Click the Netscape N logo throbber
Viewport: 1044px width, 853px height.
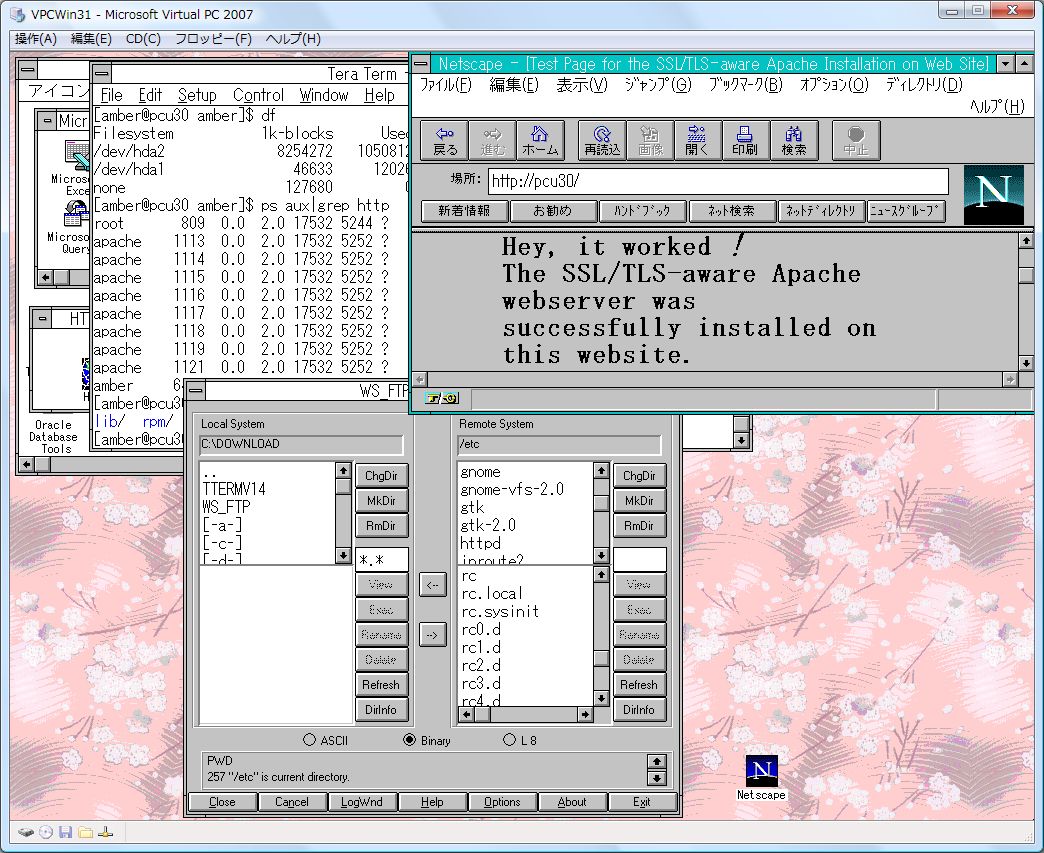click(x=993, y=194)
